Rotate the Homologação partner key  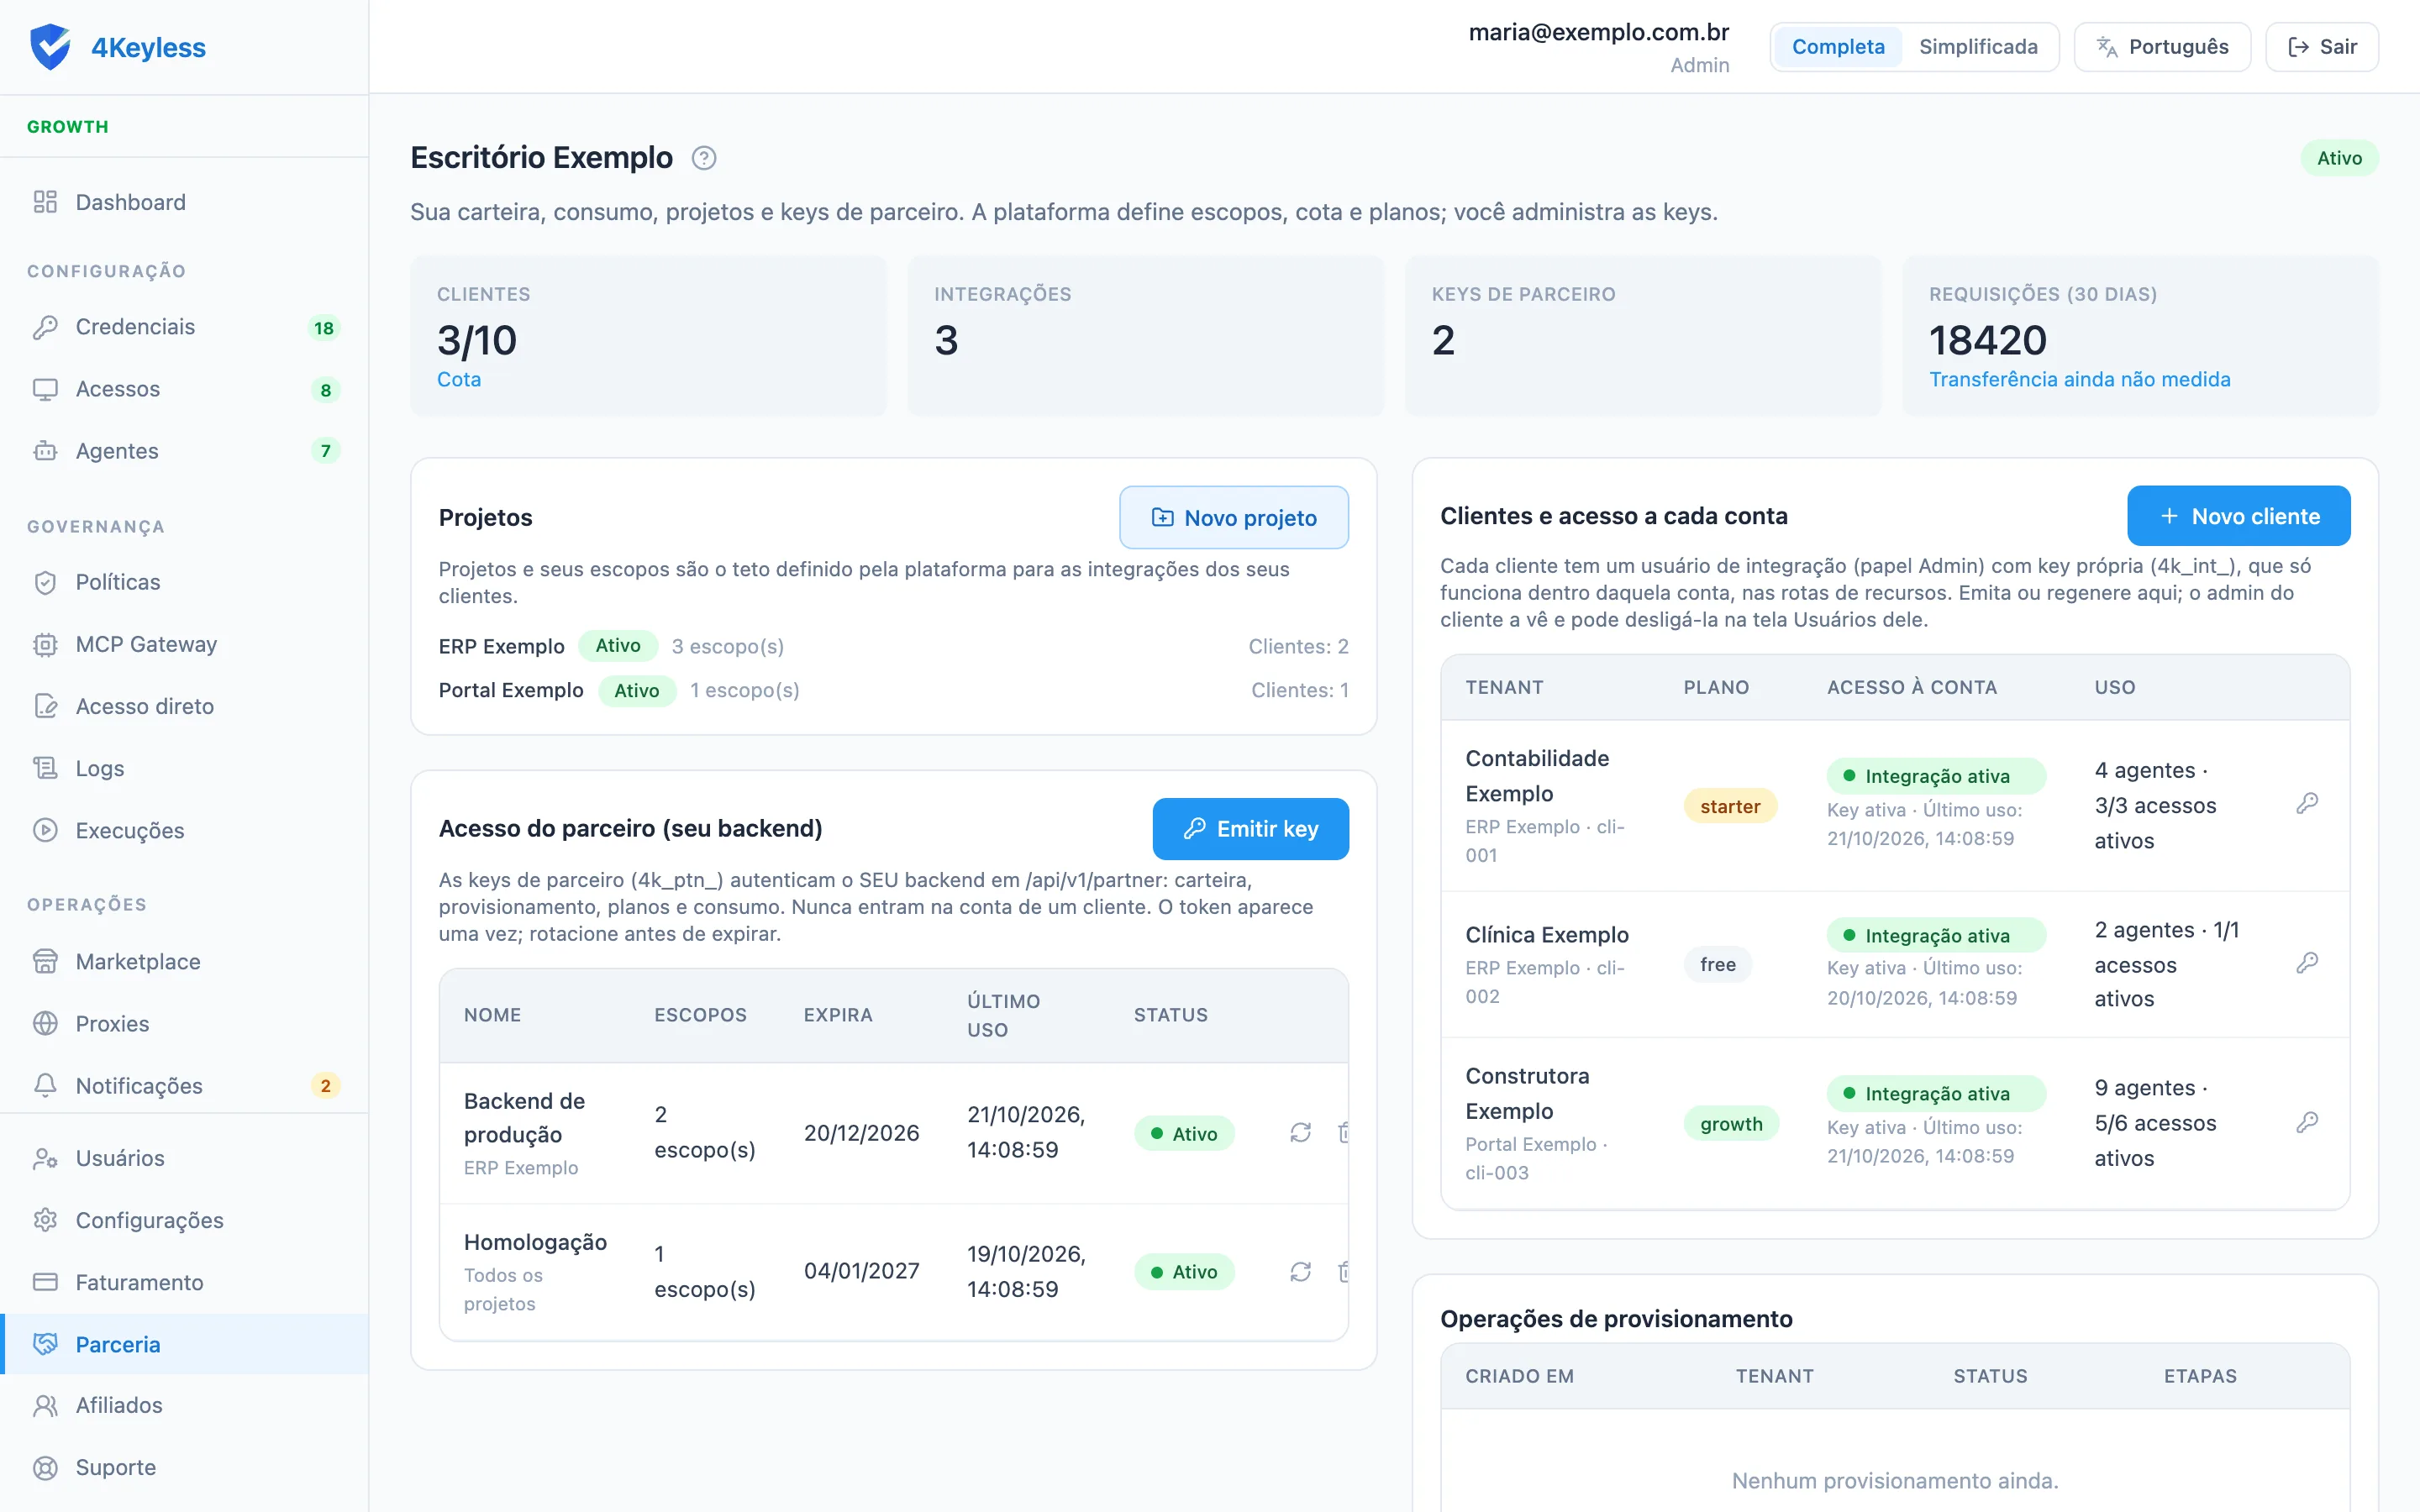(x=1300, y=1271)
